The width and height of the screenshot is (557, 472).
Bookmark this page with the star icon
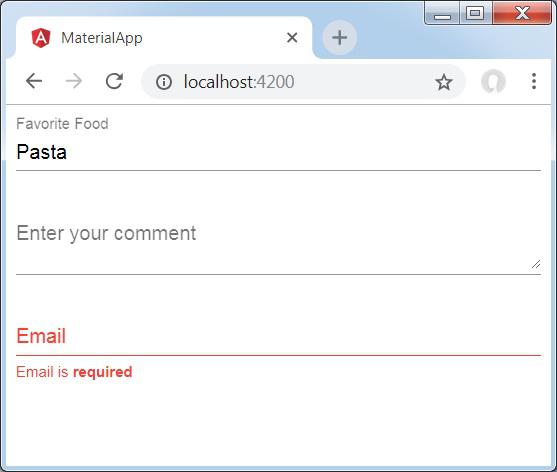(444, 82)
